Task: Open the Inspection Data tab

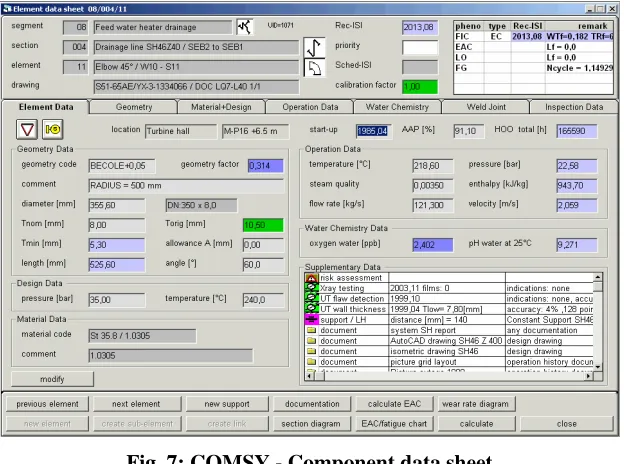Action: 574,107
